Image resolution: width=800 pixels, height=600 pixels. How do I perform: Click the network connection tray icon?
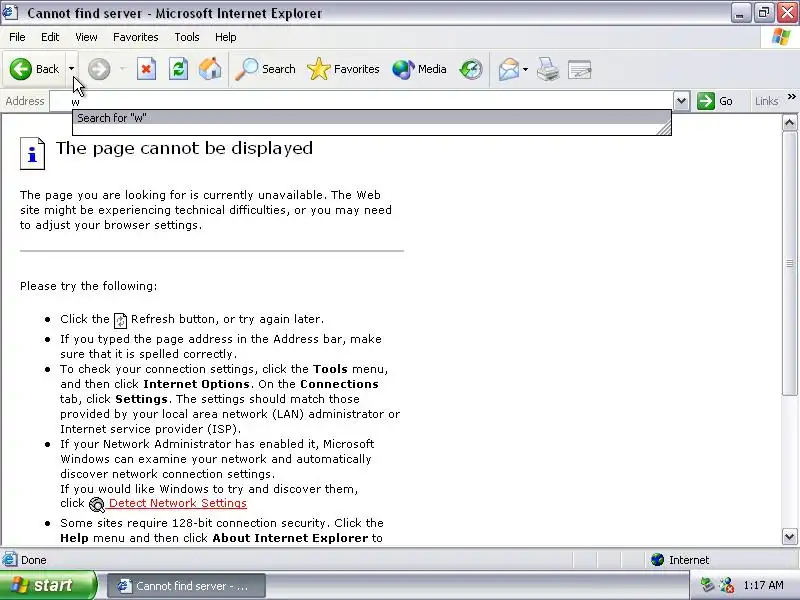coord(707,585)
